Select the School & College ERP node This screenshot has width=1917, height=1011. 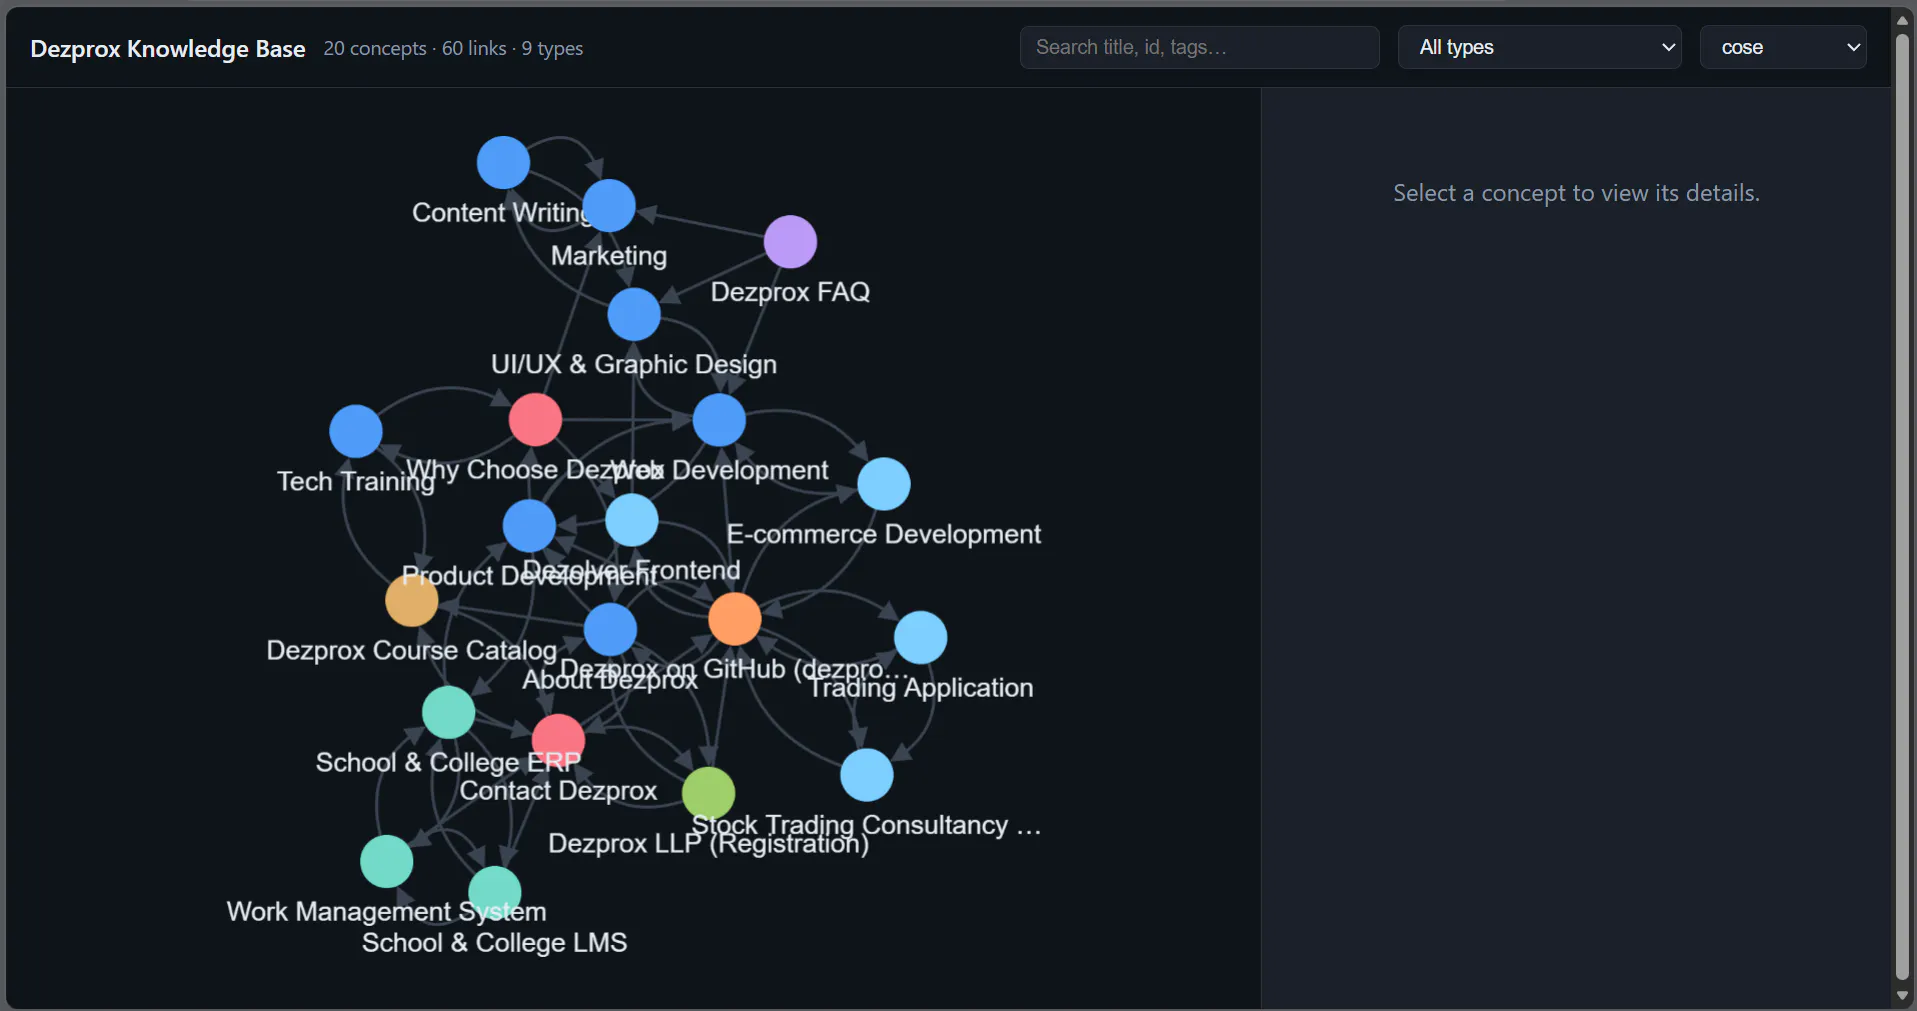point(448,712)
